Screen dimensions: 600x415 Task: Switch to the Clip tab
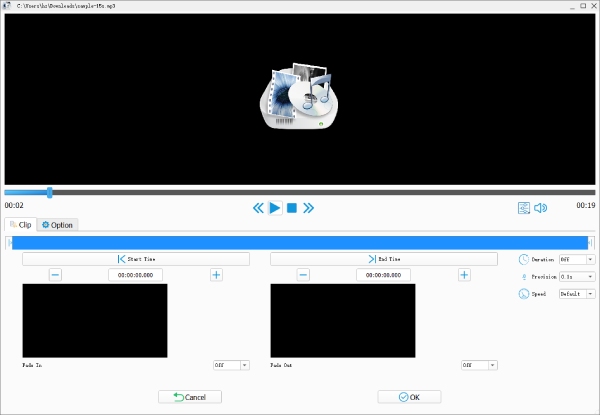(x=21, y=225)
